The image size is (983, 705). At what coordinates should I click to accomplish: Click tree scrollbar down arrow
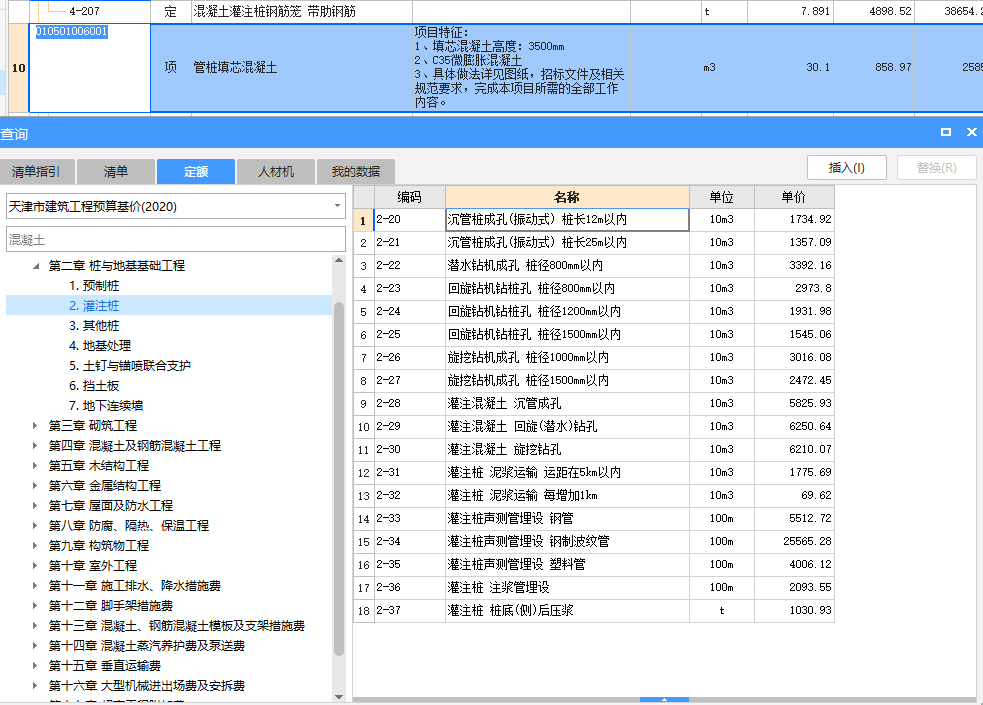(x=339, y=697)
